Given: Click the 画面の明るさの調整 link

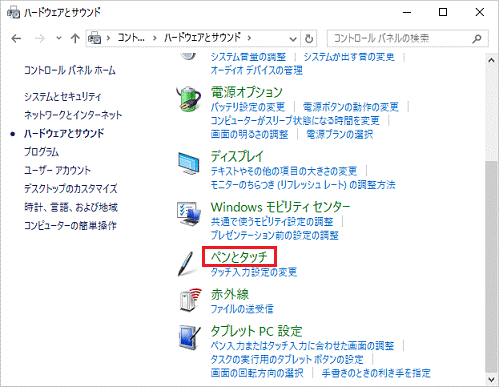Looking at the screenshot, I should pos(249,134).
